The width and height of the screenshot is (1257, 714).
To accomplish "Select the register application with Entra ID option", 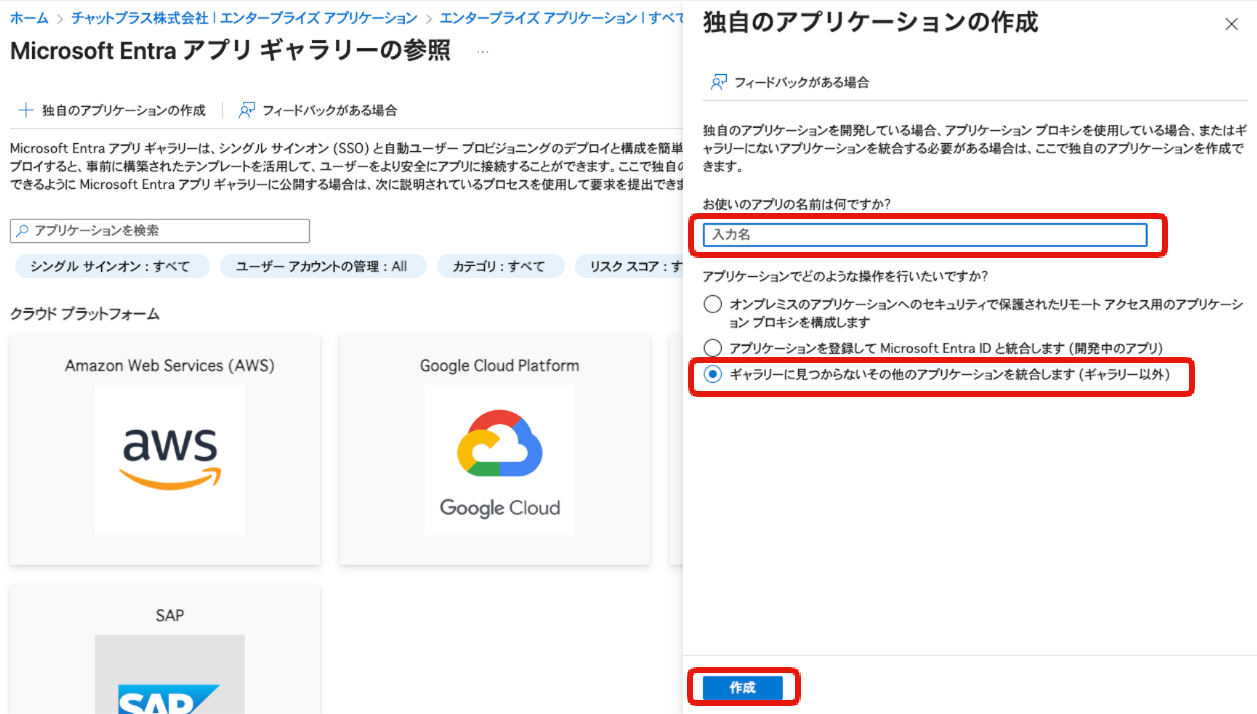I will coord(712,348).
